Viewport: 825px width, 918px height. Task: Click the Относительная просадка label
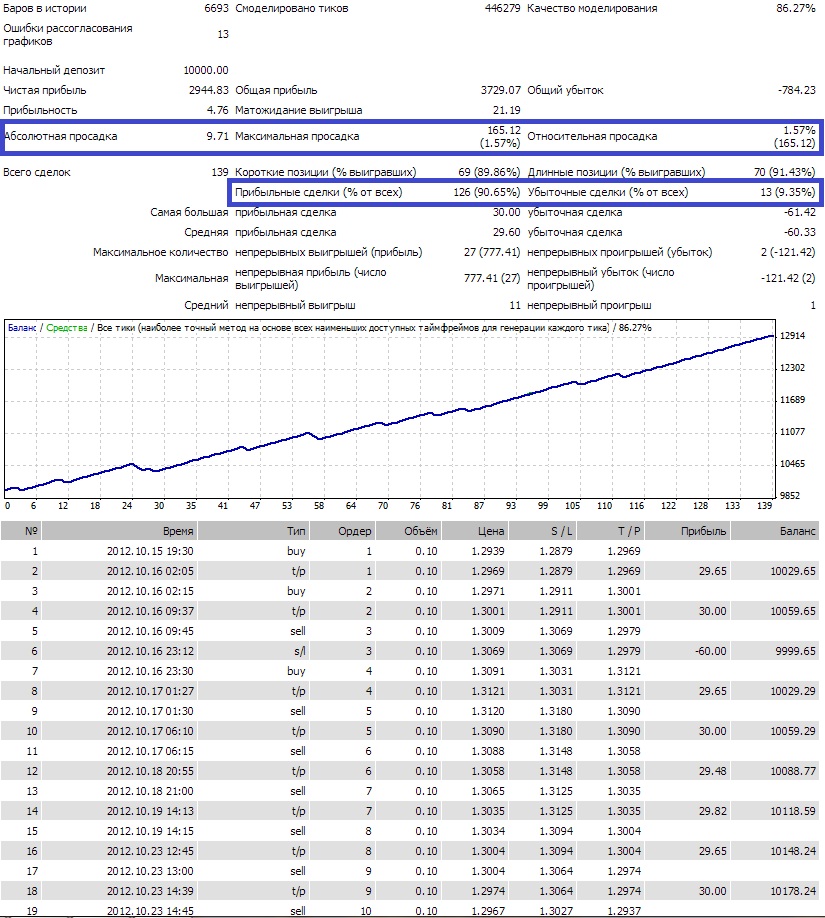click(592, 136)
